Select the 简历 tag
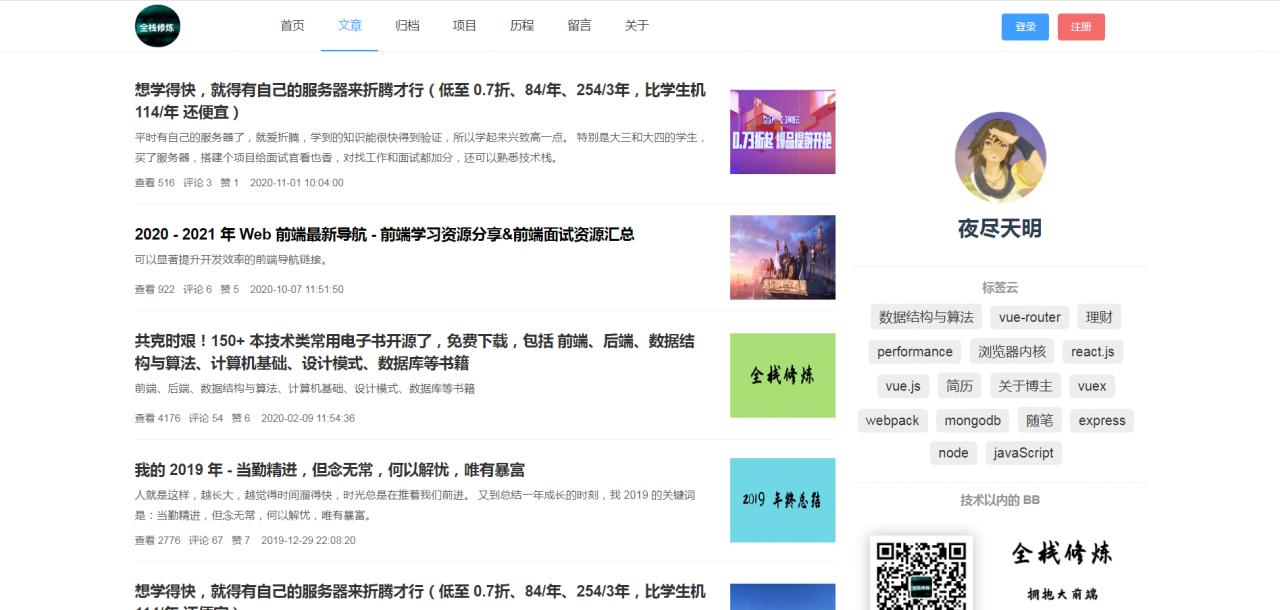Screen dimensions: 1280x610 click(x=960, y=386)
